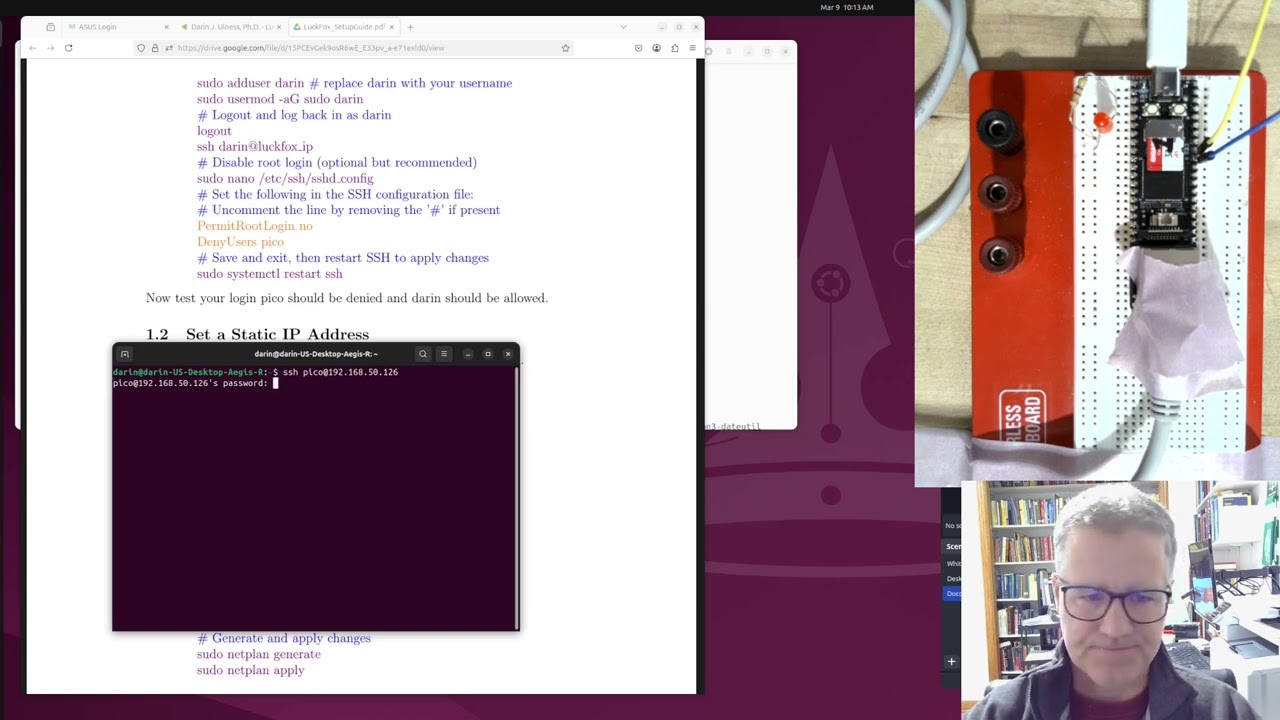This screenshot has width=1280, height=720.
Task: Minimize the terminal window
Action: pyautogui.click(x=467, y=354)
